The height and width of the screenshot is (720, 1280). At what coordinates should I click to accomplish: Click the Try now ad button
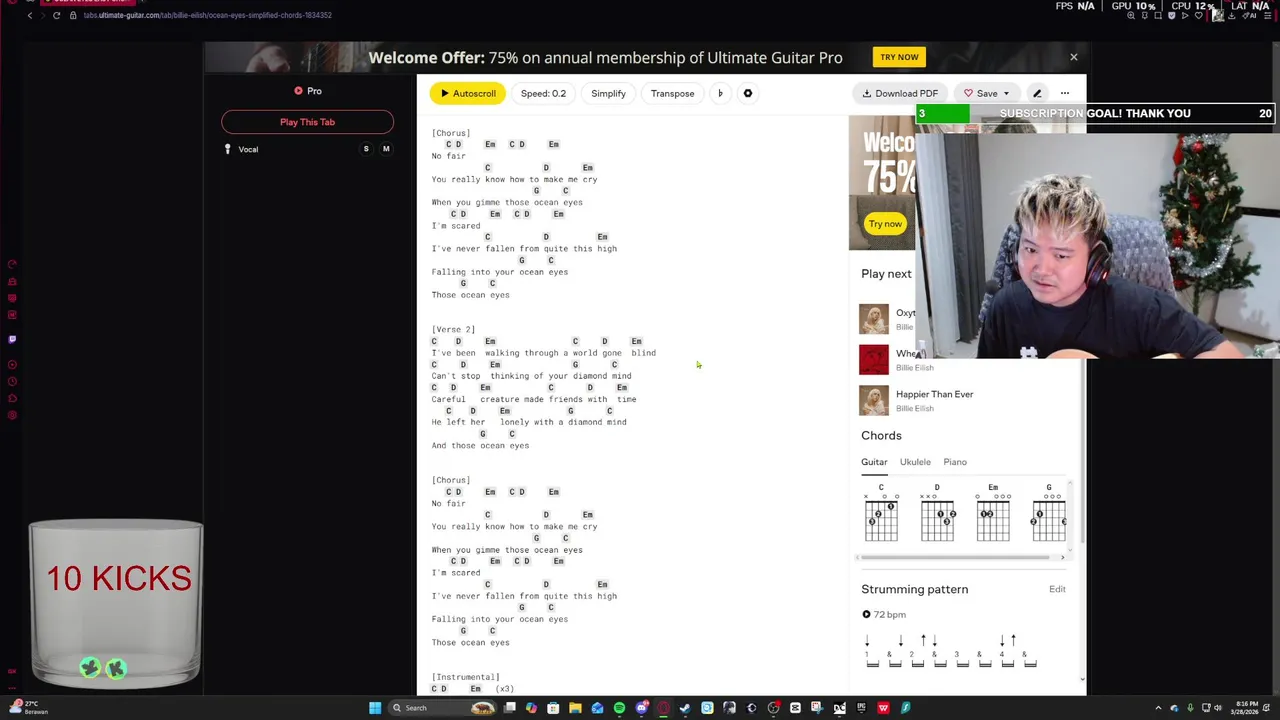(885, 224)
